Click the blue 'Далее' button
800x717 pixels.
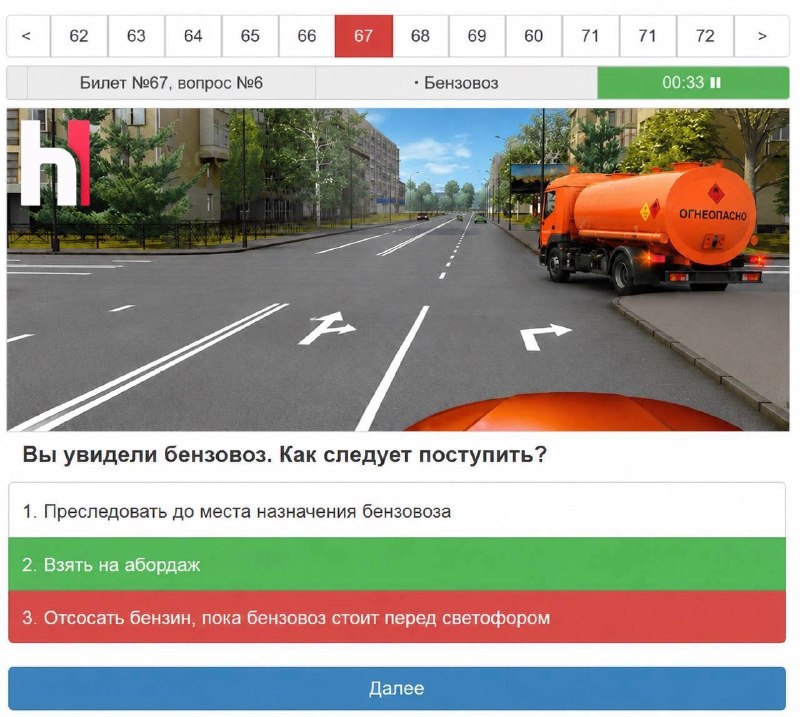pos(397,688)
